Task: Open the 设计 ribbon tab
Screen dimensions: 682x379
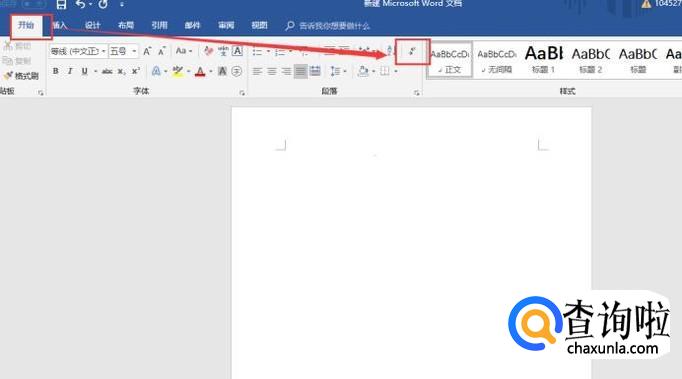Action: [92, 26]
